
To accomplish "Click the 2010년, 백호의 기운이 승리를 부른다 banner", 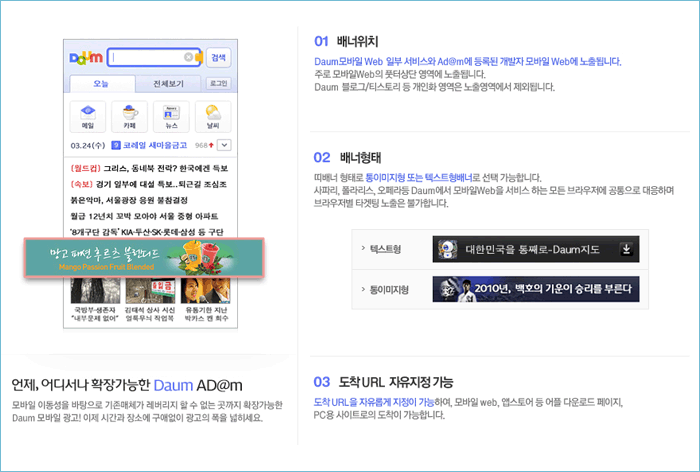I will click(x=536, y=289).
